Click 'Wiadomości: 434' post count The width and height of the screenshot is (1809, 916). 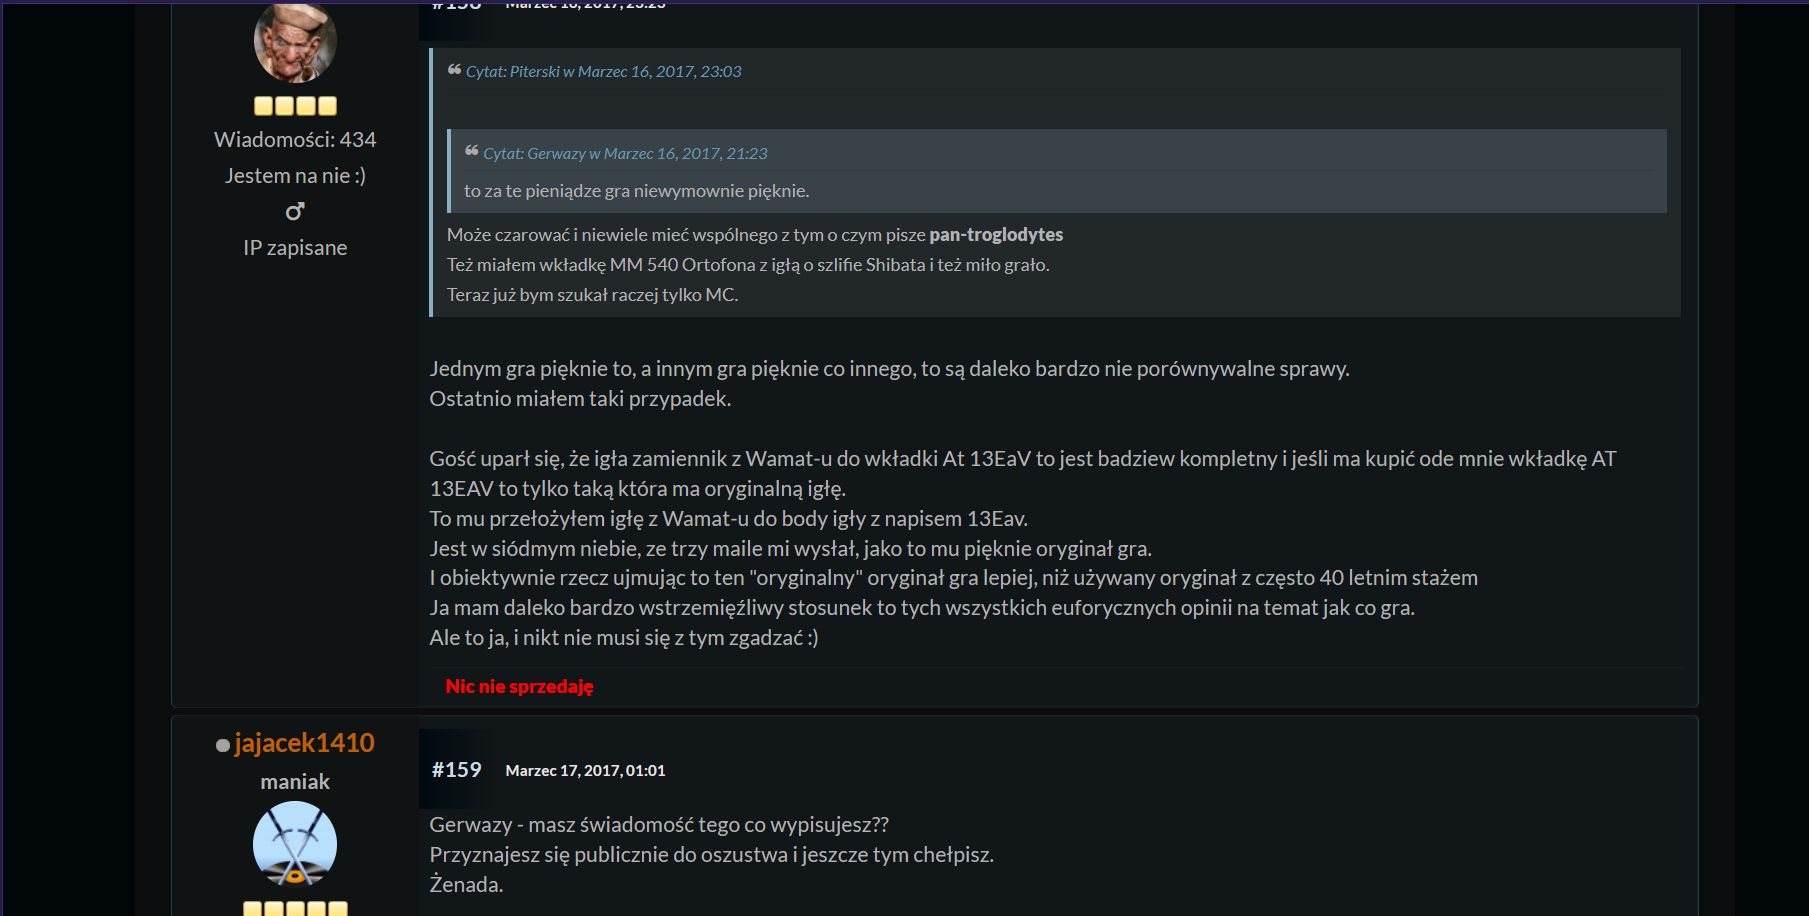[x=295, y=140]
